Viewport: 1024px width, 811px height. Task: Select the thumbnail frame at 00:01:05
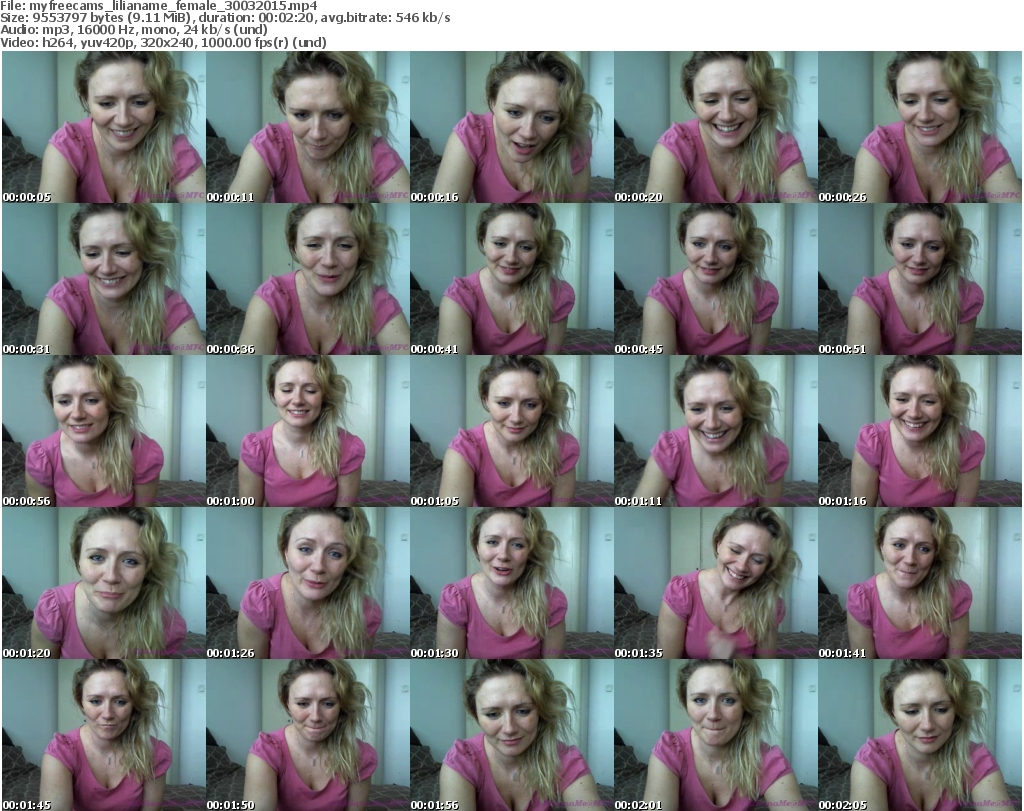click(x=511, y=431)
